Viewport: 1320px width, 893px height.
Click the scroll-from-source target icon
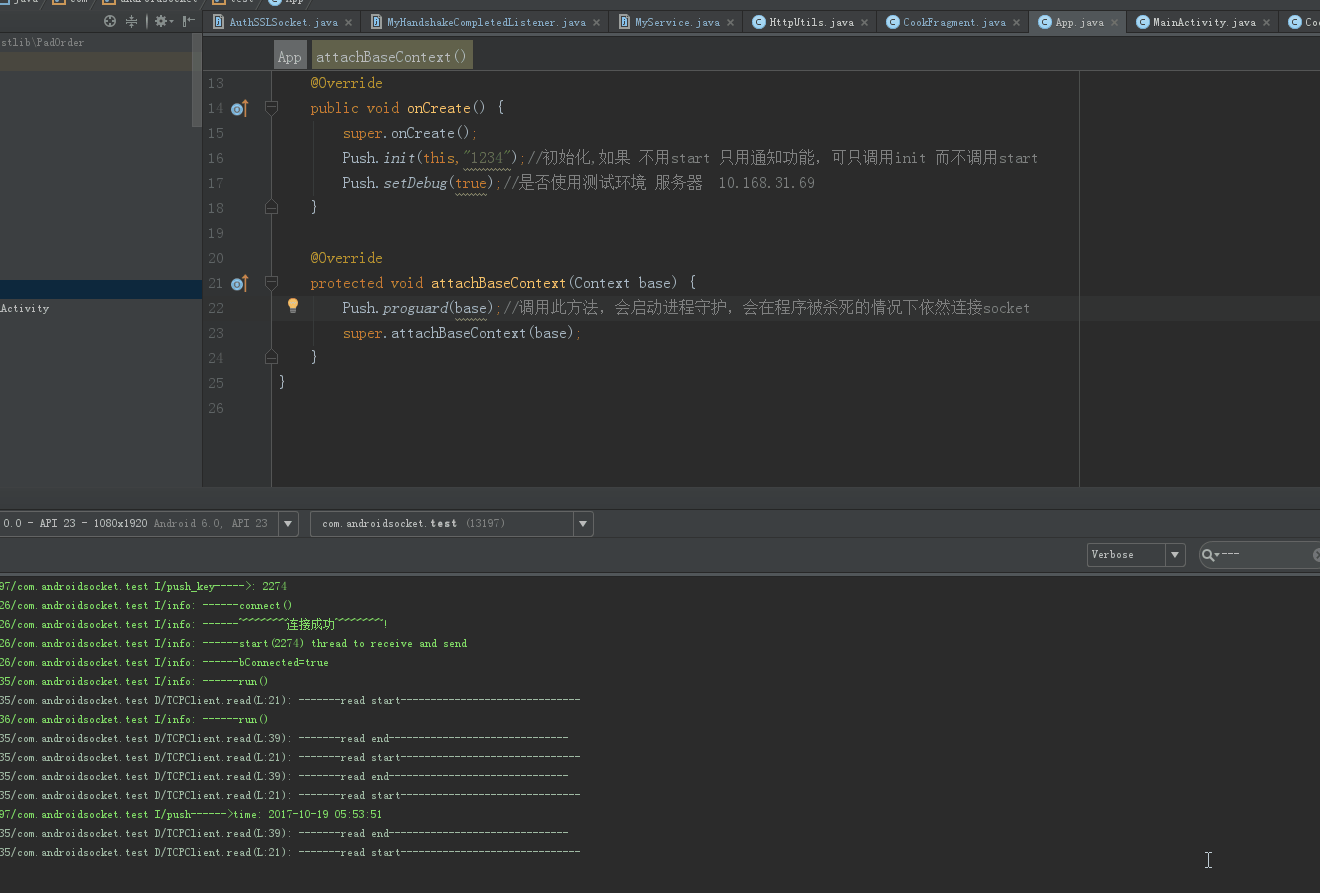tap(110, 21)
